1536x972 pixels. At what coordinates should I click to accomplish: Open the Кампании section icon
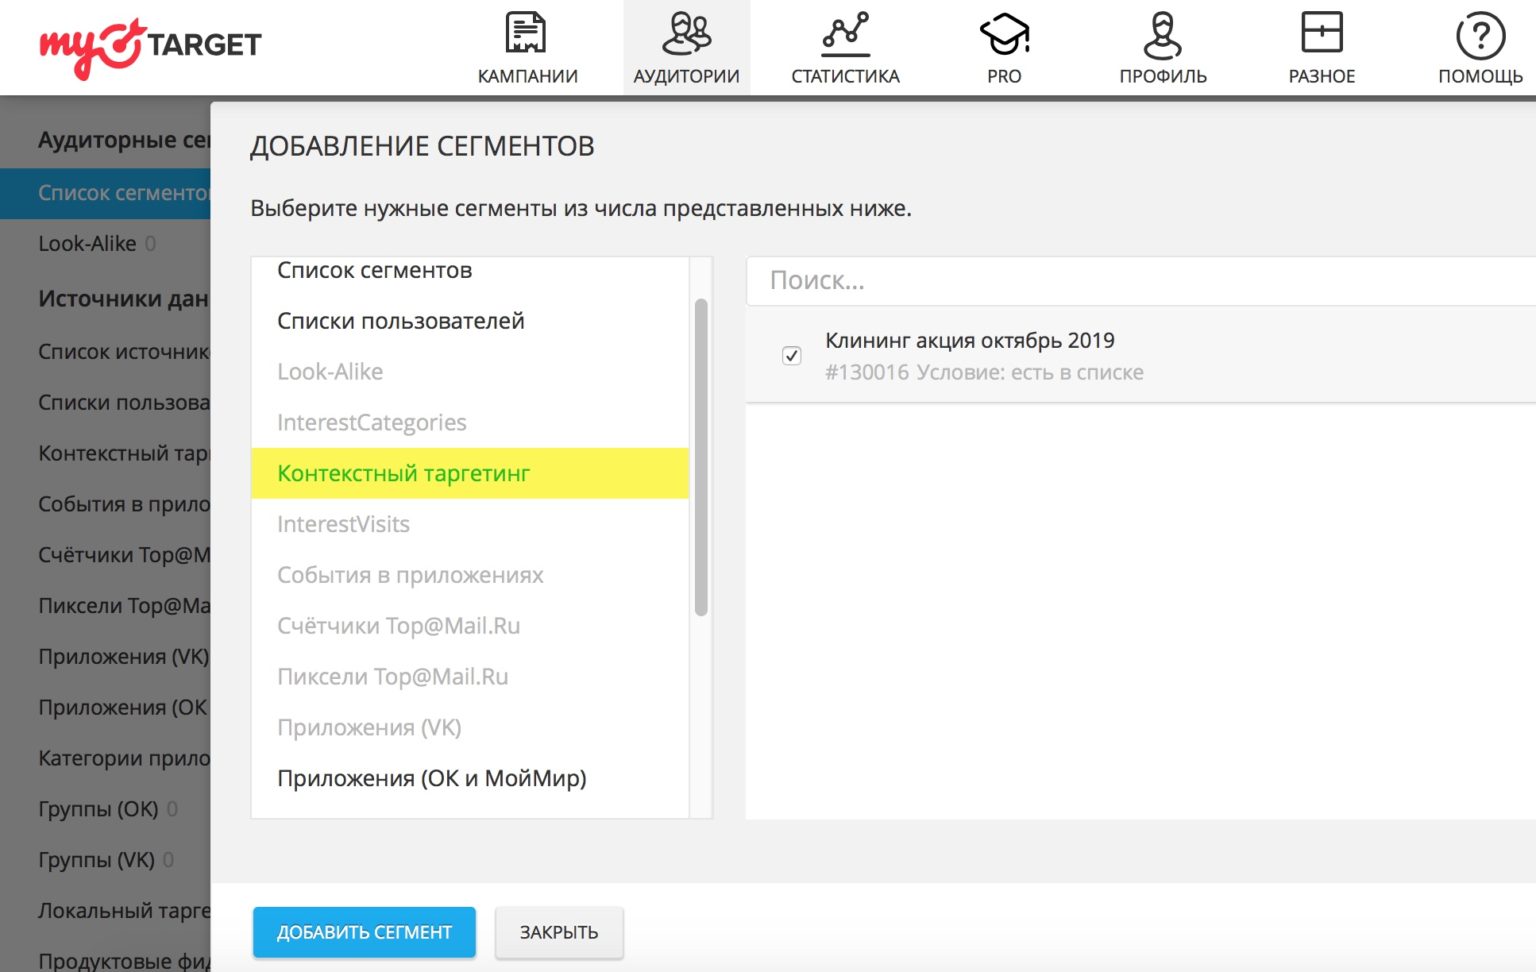tap(526, 33)
